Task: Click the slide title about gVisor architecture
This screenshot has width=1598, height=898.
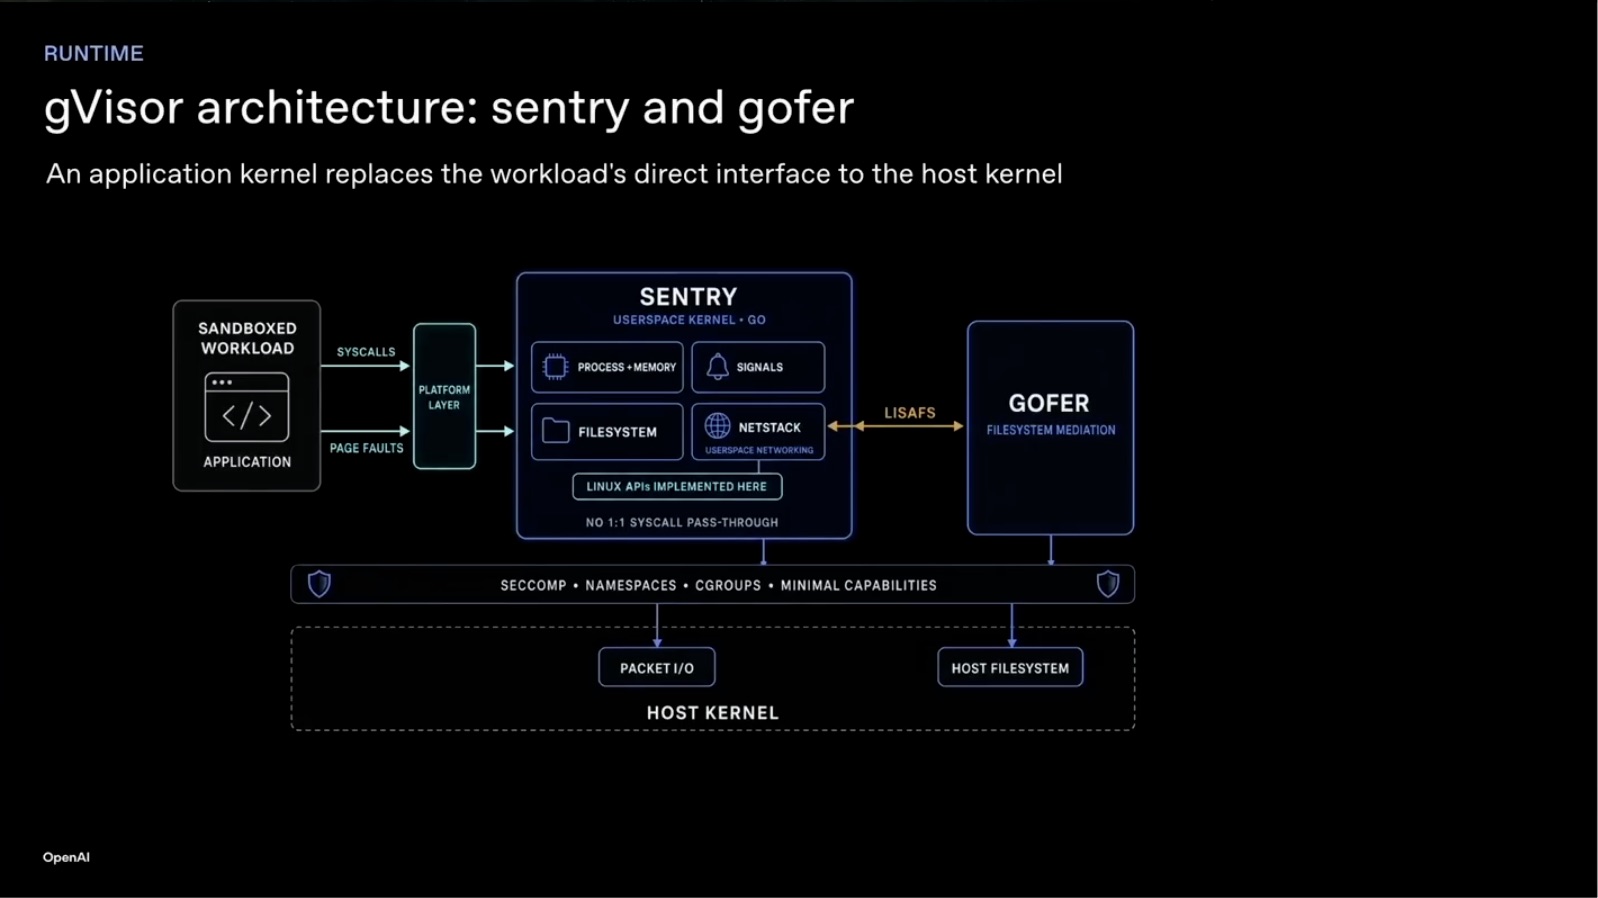Action: [x=449, y=108]
